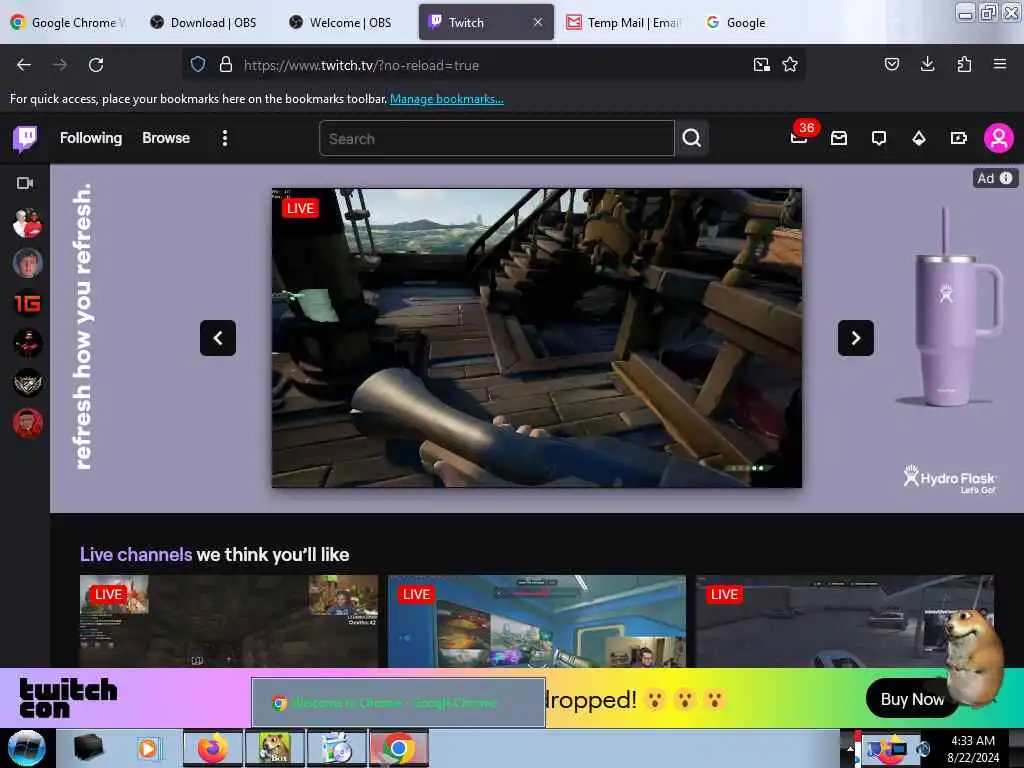Show the previous carousel stream

point(218,338)
